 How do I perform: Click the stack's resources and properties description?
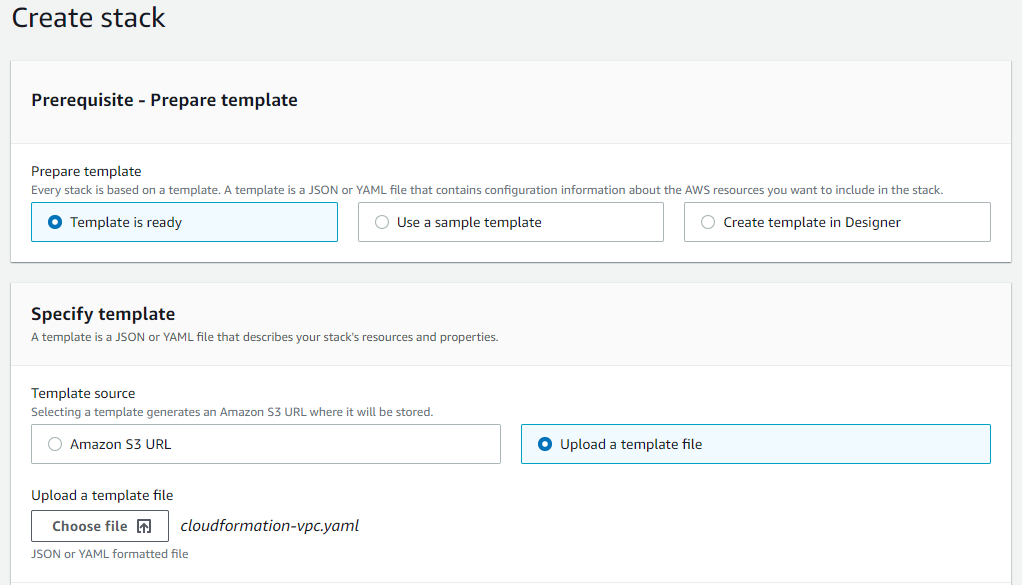tap(265, 337)
